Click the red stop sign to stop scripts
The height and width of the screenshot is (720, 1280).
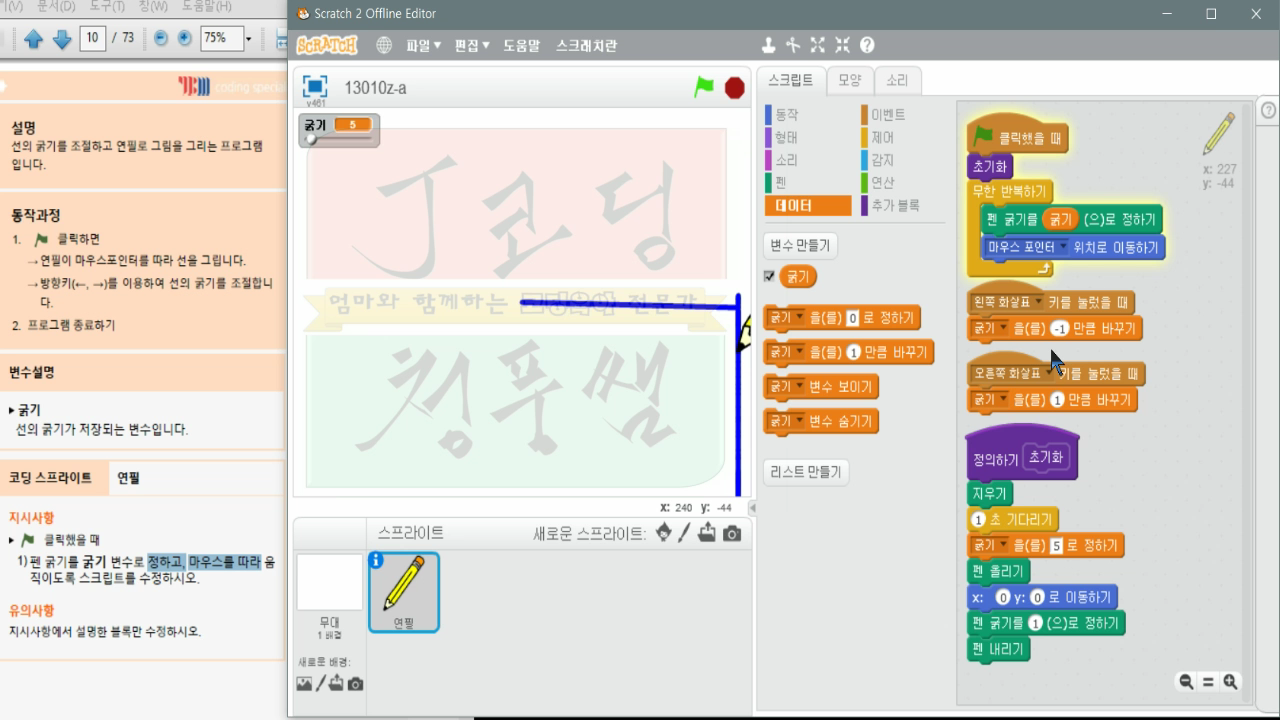(734, 87)
